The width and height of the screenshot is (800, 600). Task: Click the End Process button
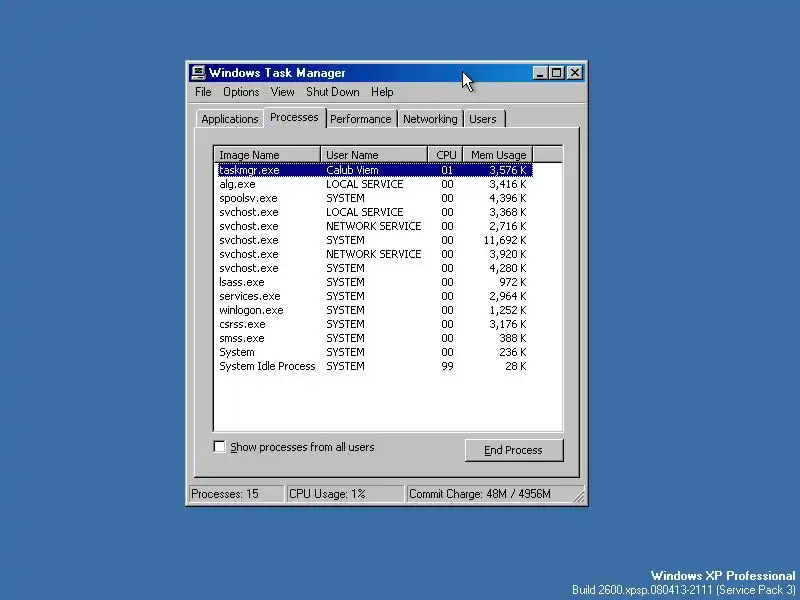pyautogui.click(x=514, y=450)
